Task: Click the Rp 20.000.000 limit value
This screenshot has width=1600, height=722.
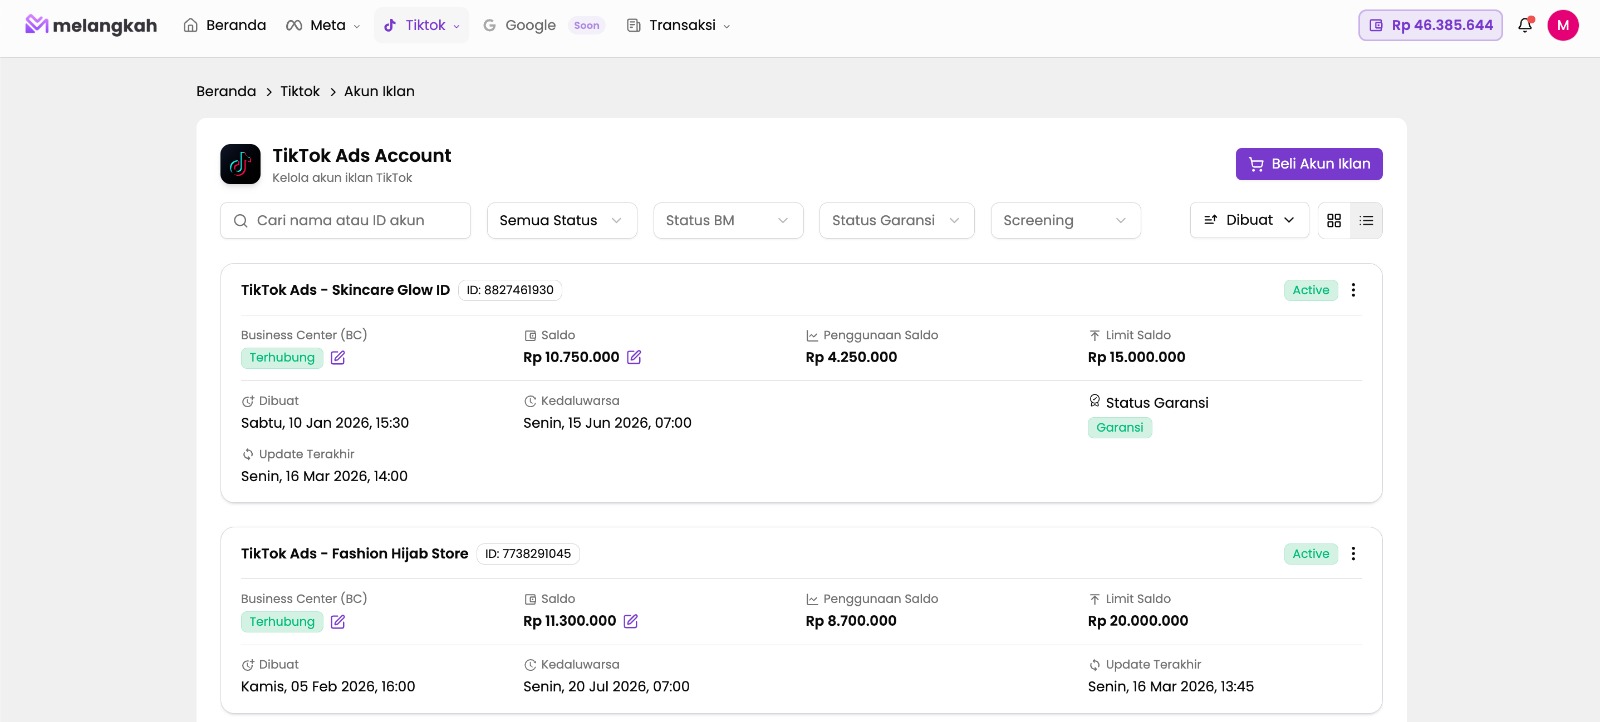Action: click(x=1138, y=621)
